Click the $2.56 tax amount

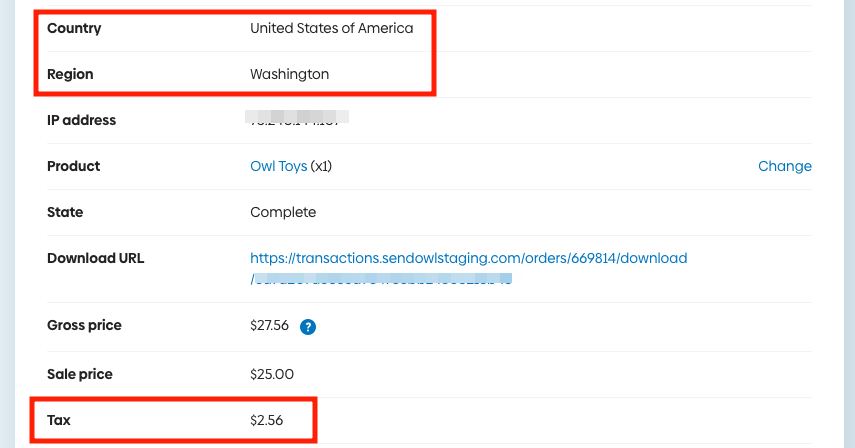coord(267,420)
